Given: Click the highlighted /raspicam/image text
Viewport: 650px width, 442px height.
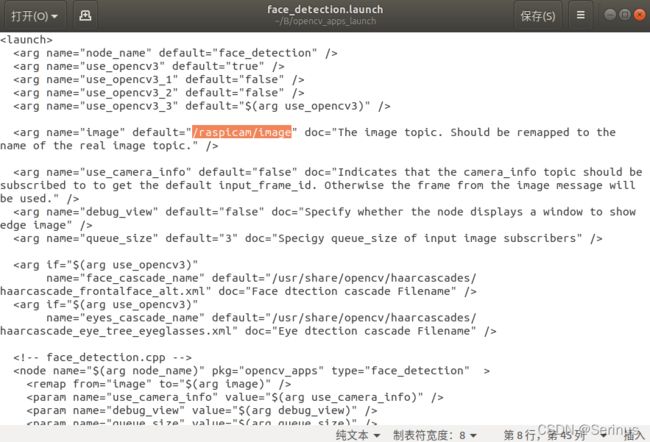Looking at the screenshot, I should coord(242,132).
